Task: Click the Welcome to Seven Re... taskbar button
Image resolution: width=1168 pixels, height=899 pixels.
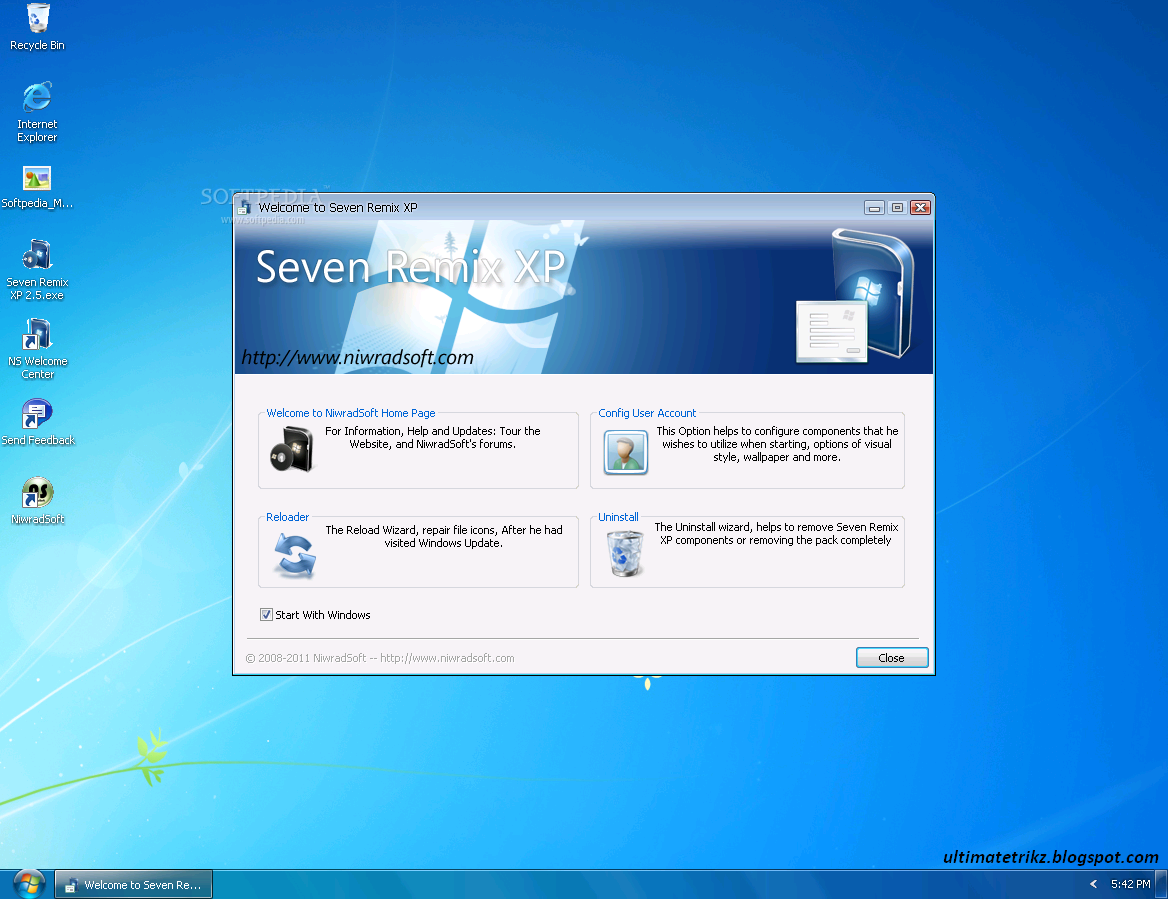Action: 134,884
